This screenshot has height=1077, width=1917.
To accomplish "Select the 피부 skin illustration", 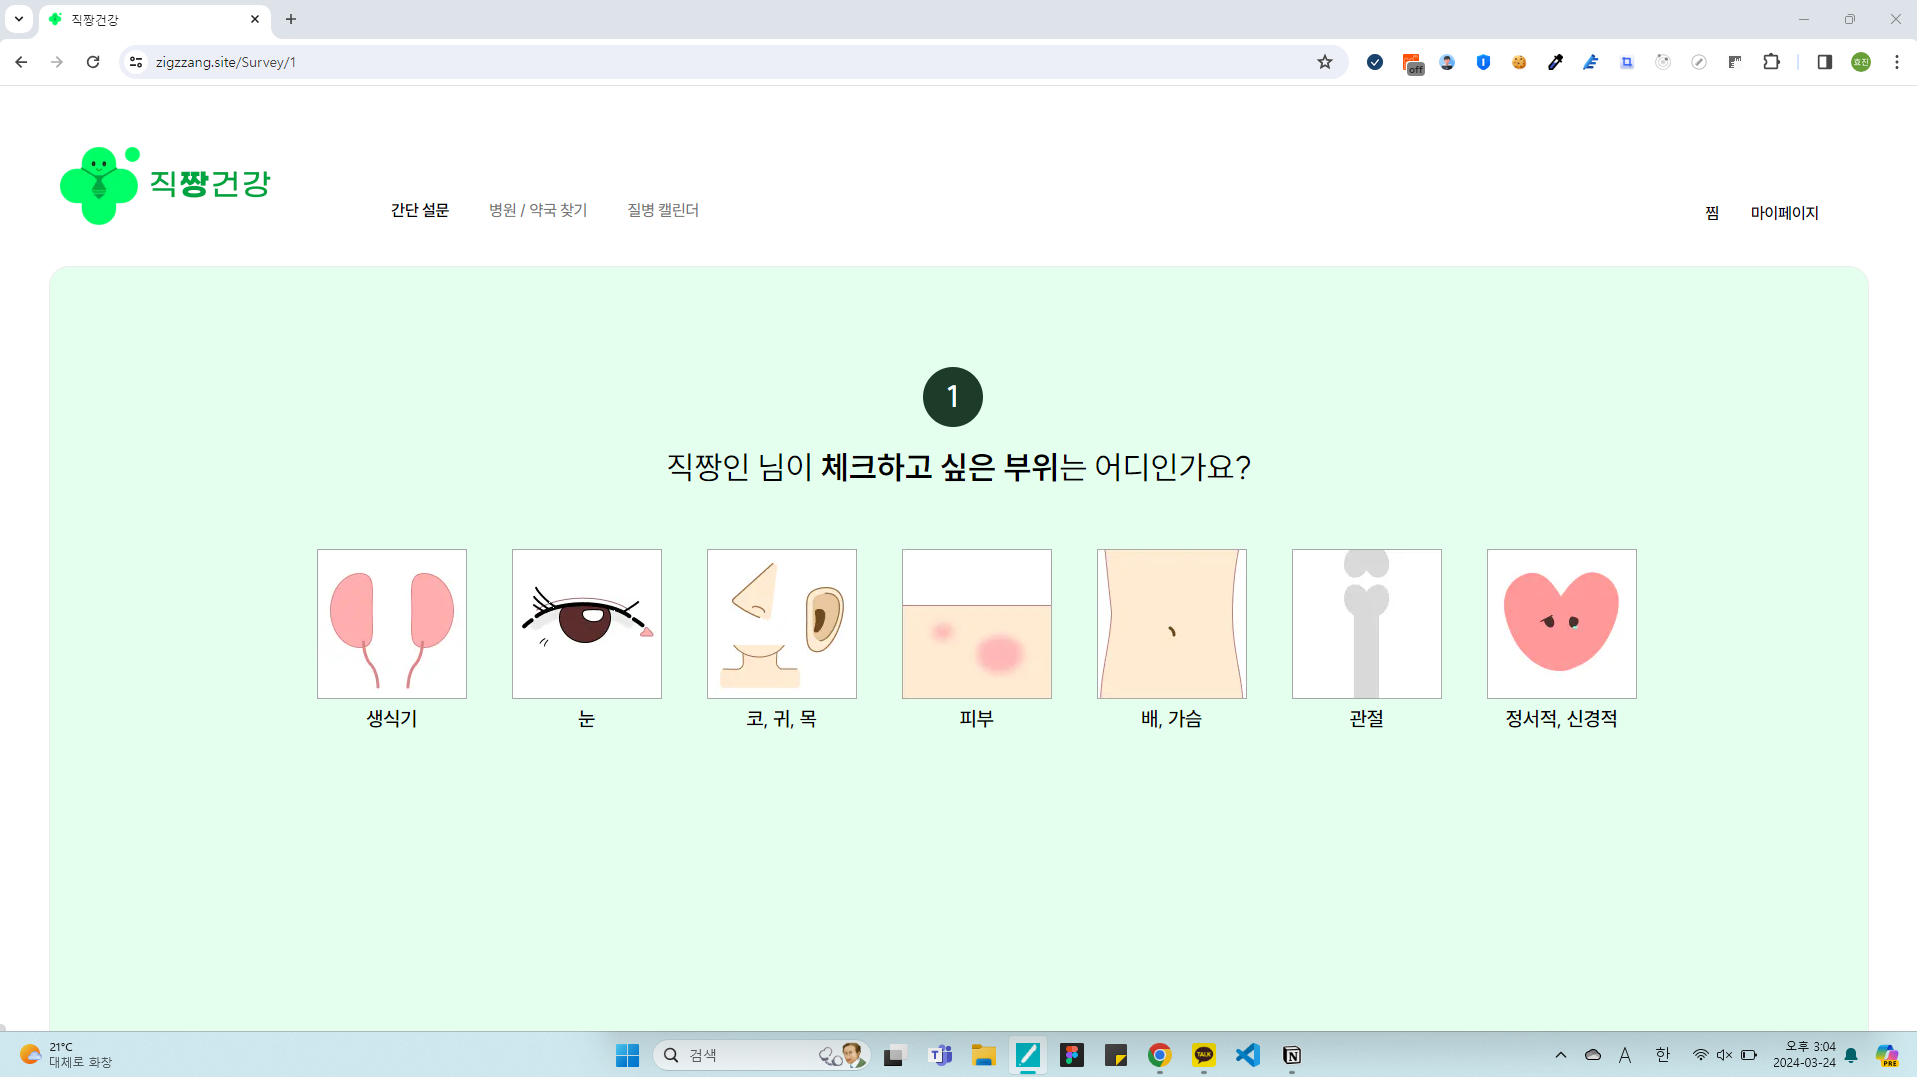I will (976, 623).
